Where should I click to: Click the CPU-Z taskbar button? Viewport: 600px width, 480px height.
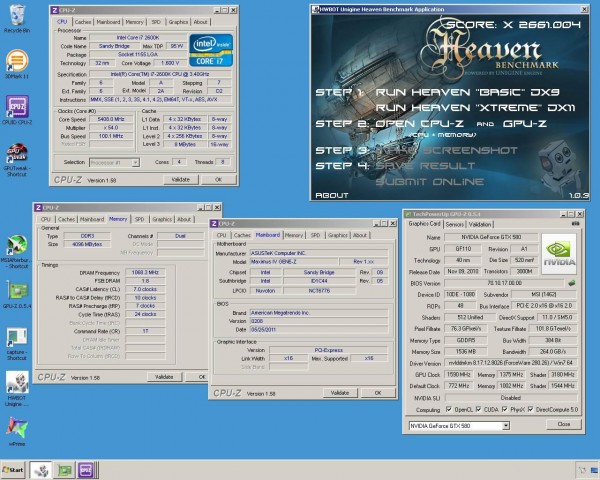[86, 470]
